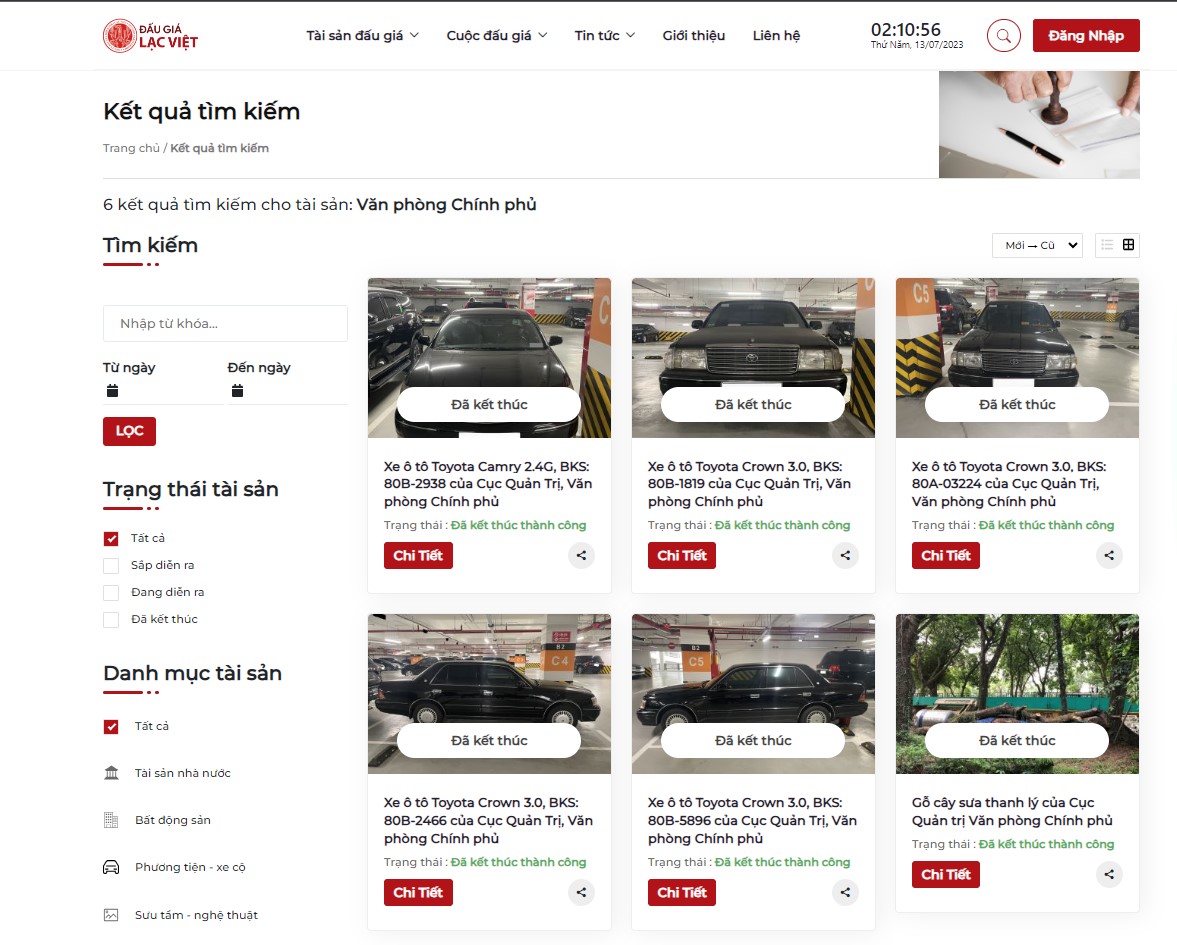1177x945 pixels.
Task: Expand the Tài sản đấu giá menu
Action: (x=363, y=35)
